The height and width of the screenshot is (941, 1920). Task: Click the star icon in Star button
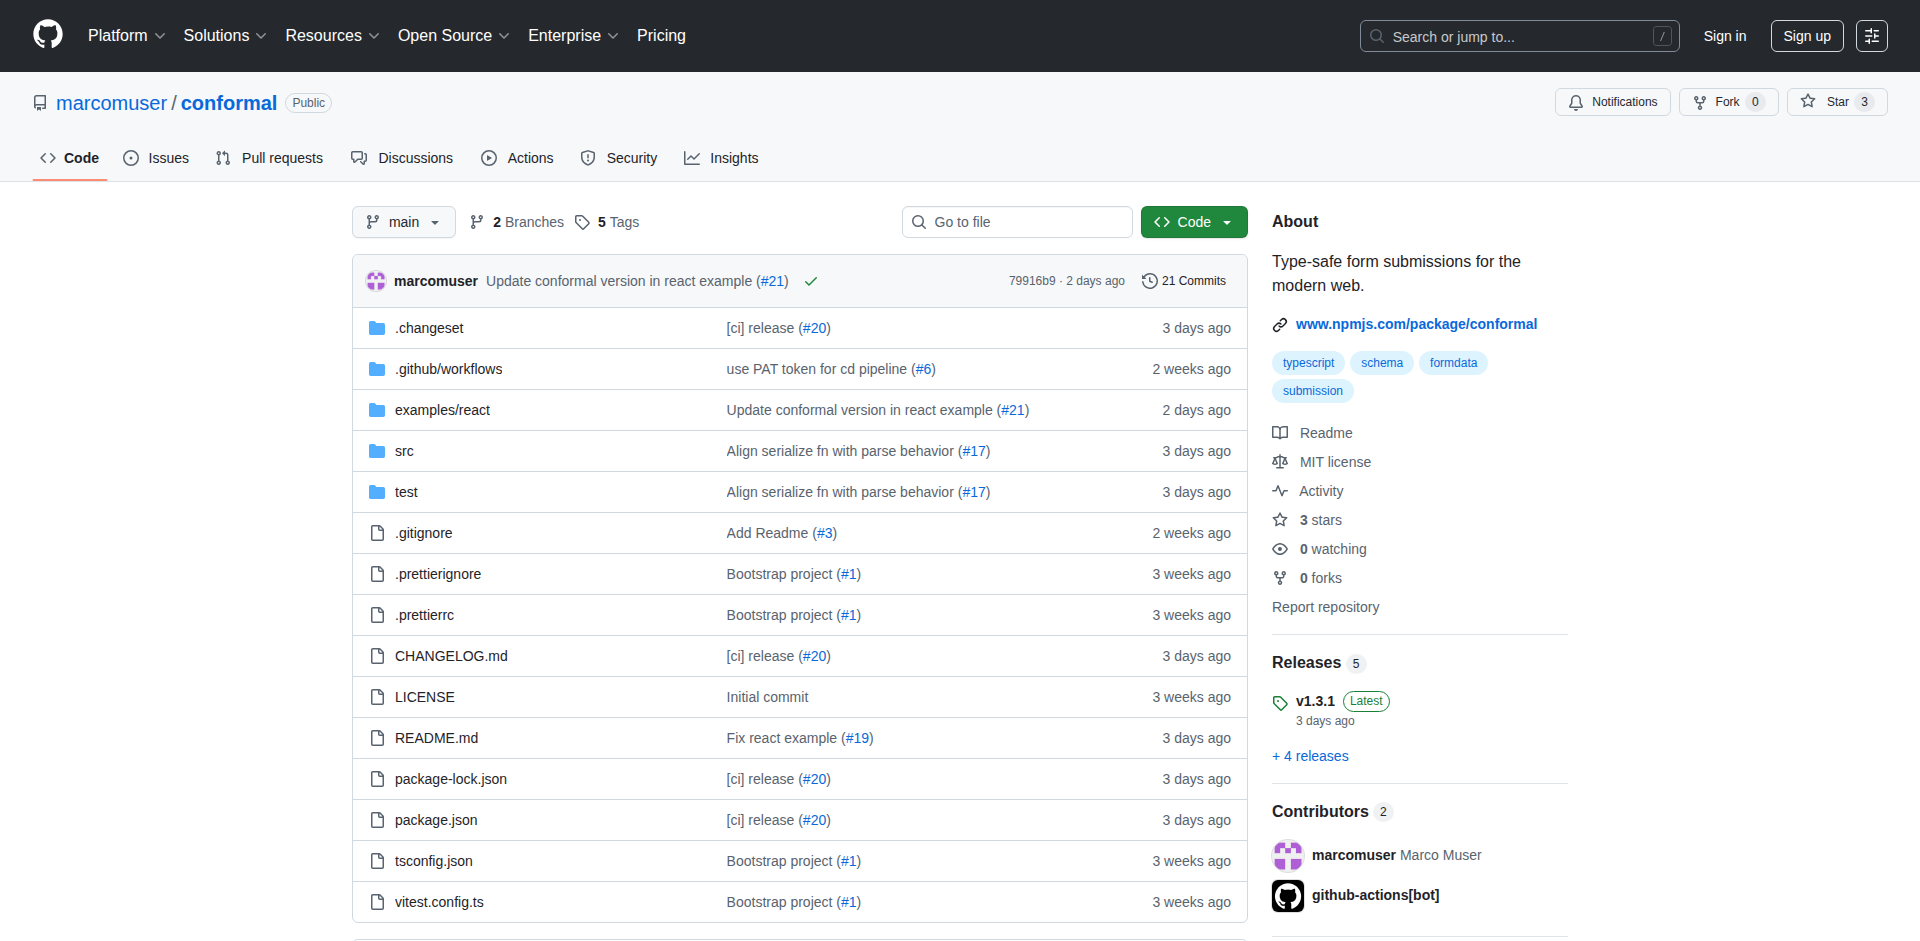(1808, 101)
